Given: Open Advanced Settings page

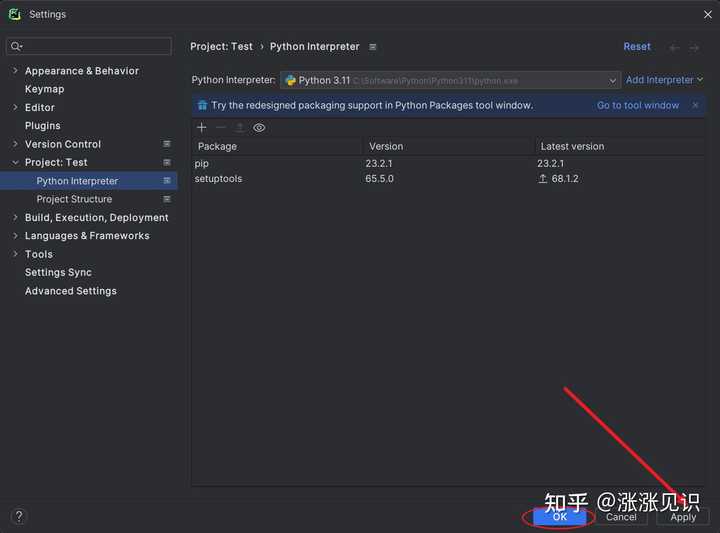Looking at the screenshot, I should tap(71, 291).
